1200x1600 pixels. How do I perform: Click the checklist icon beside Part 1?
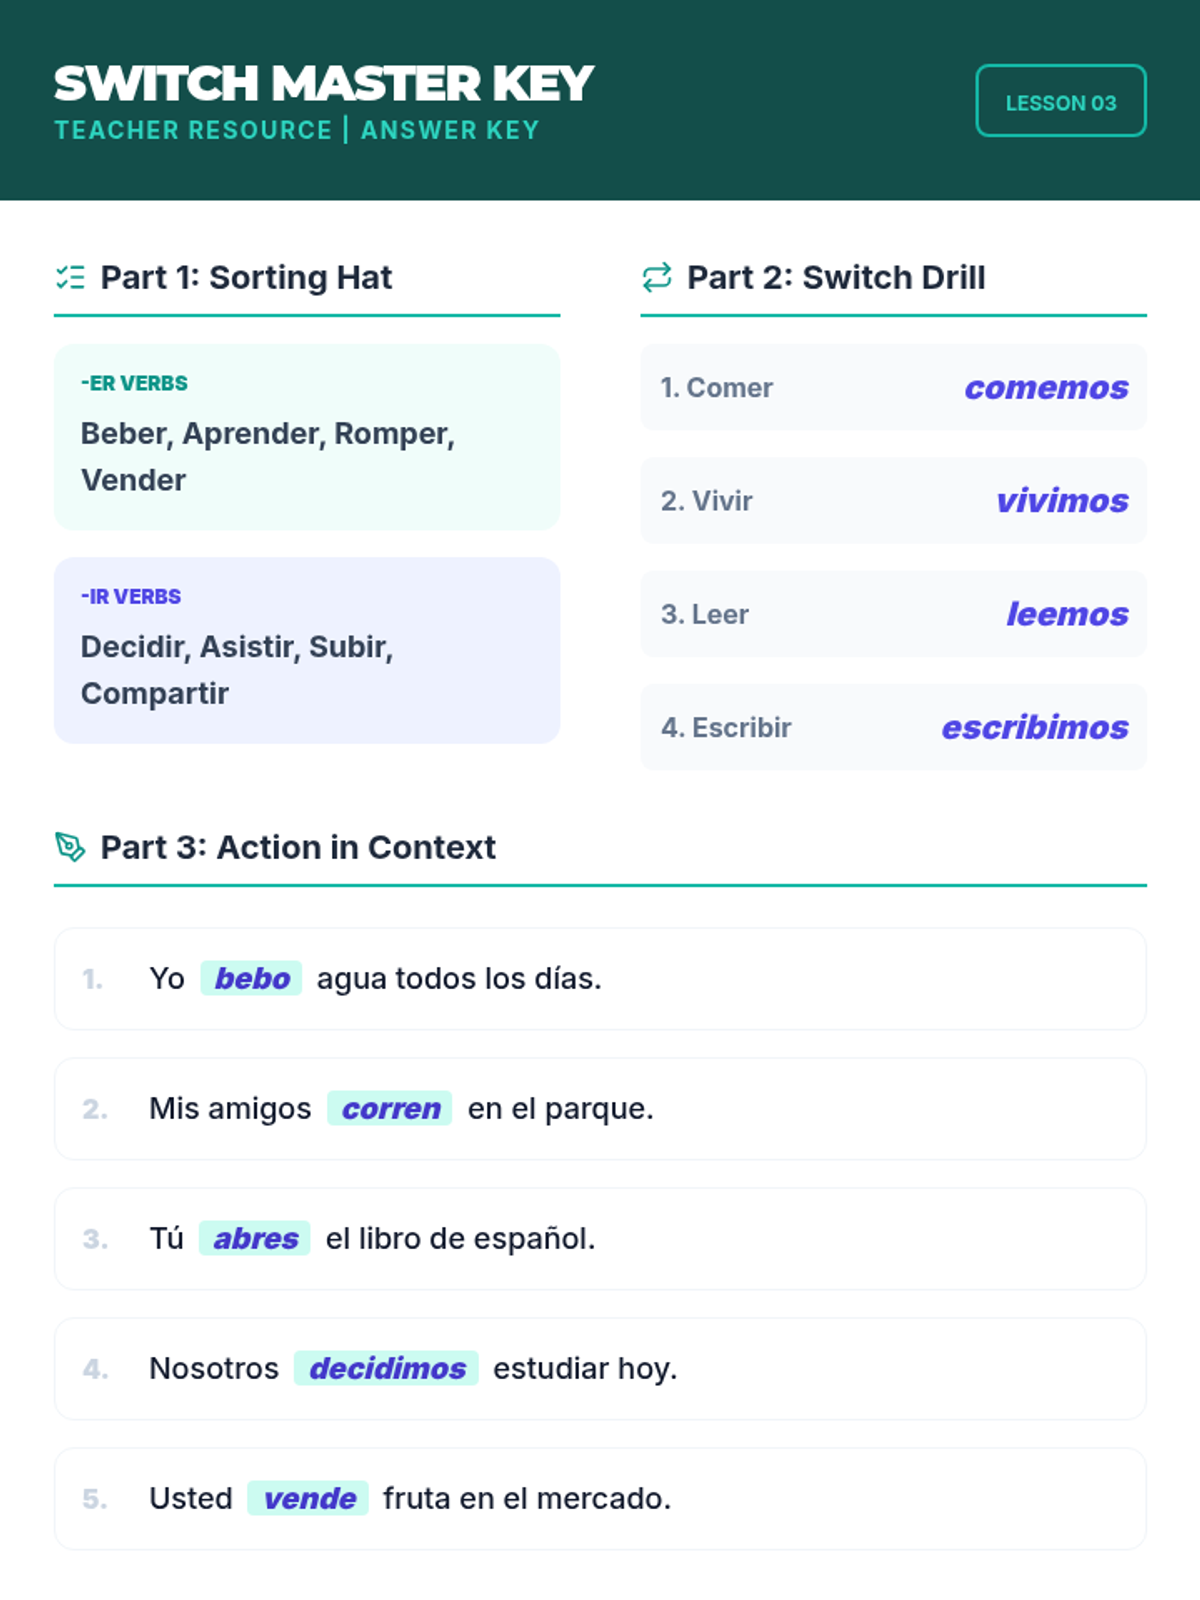click(70, 277)
